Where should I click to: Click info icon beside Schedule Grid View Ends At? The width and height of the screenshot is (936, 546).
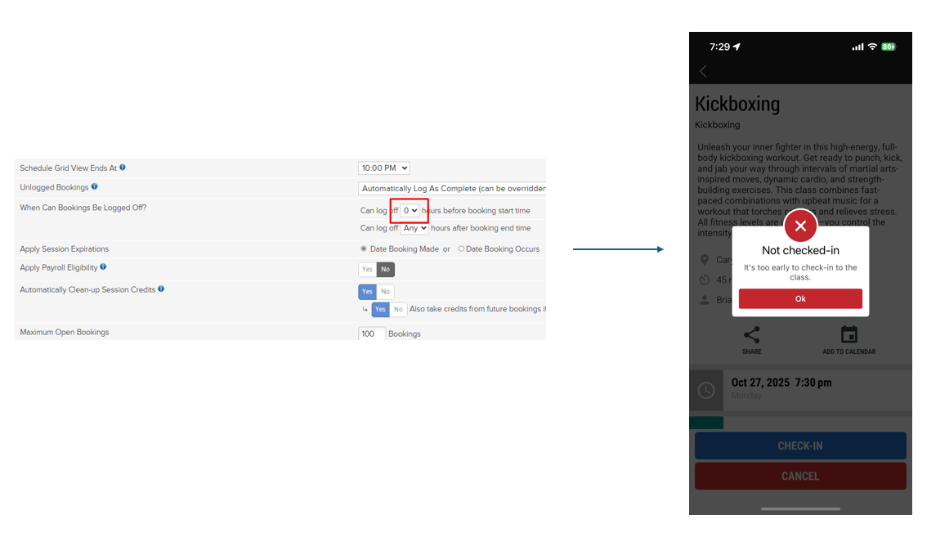click(122, 168)
